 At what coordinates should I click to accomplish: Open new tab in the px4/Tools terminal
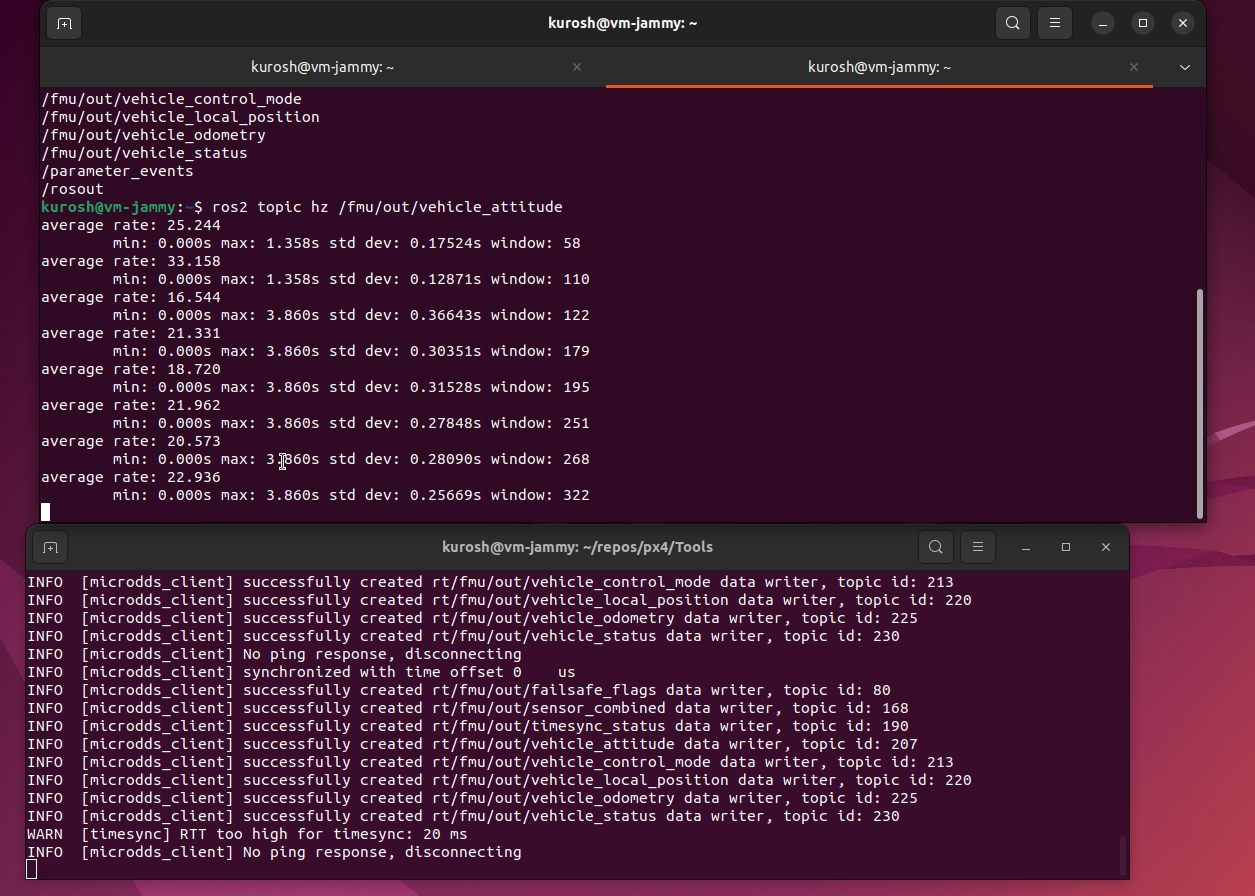point(51,547)
